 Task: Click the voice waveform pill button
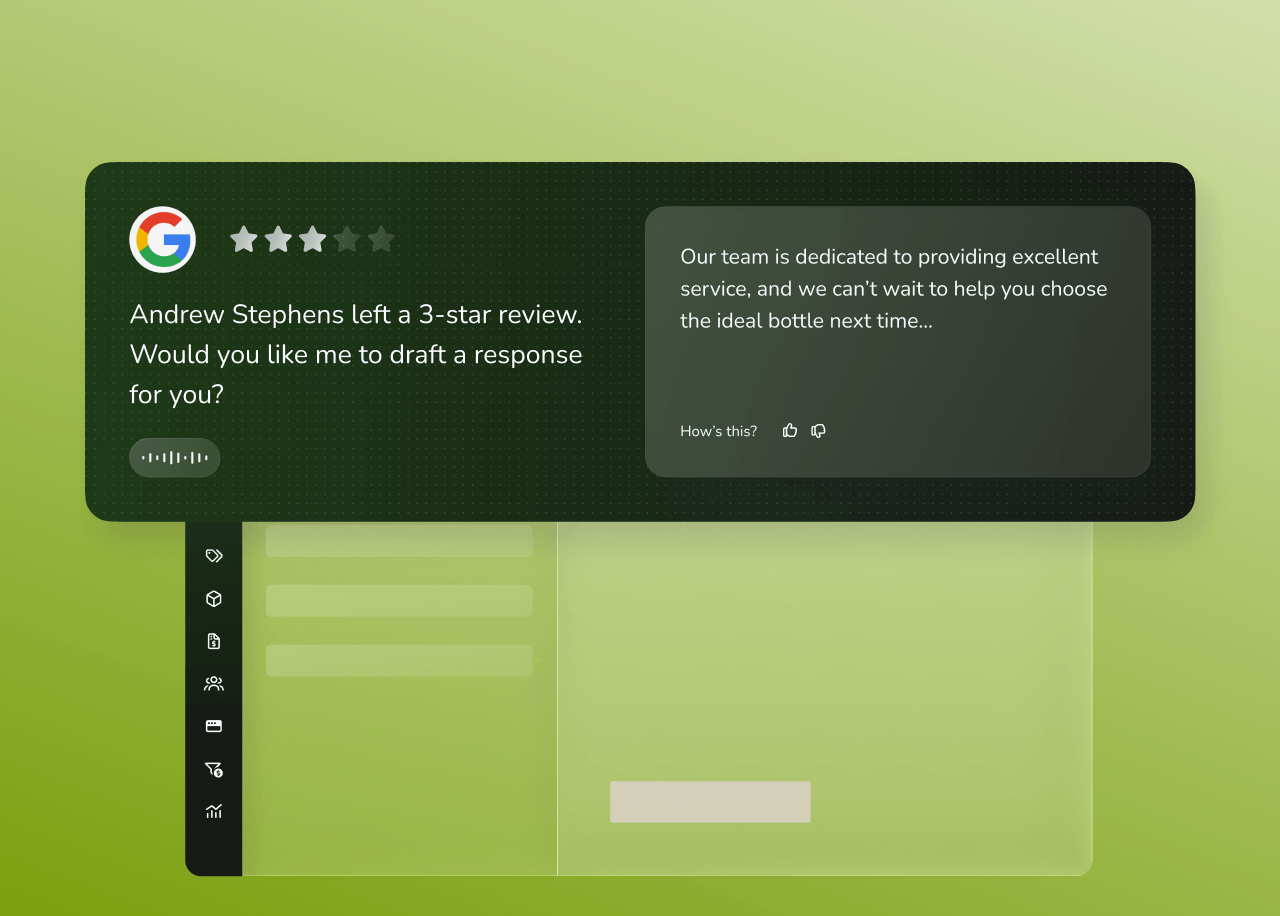pyautogui.click(x=174, y=458)
